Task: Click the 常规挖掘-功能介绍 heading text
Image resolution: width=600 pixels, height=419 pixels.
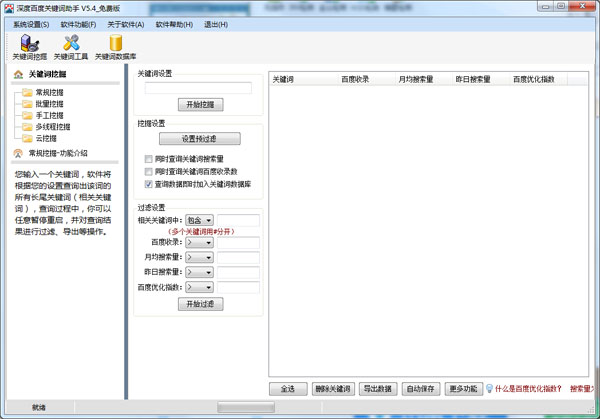Action: 58,153
